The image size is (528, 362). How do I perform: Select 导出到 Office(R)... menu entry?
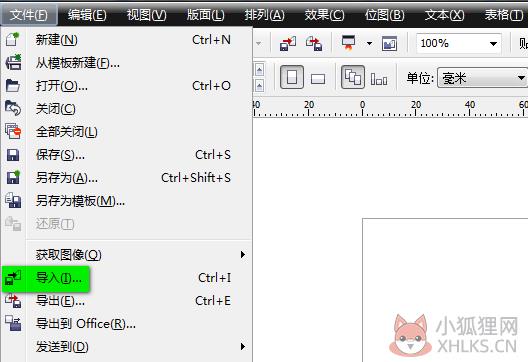pos(127,324)
